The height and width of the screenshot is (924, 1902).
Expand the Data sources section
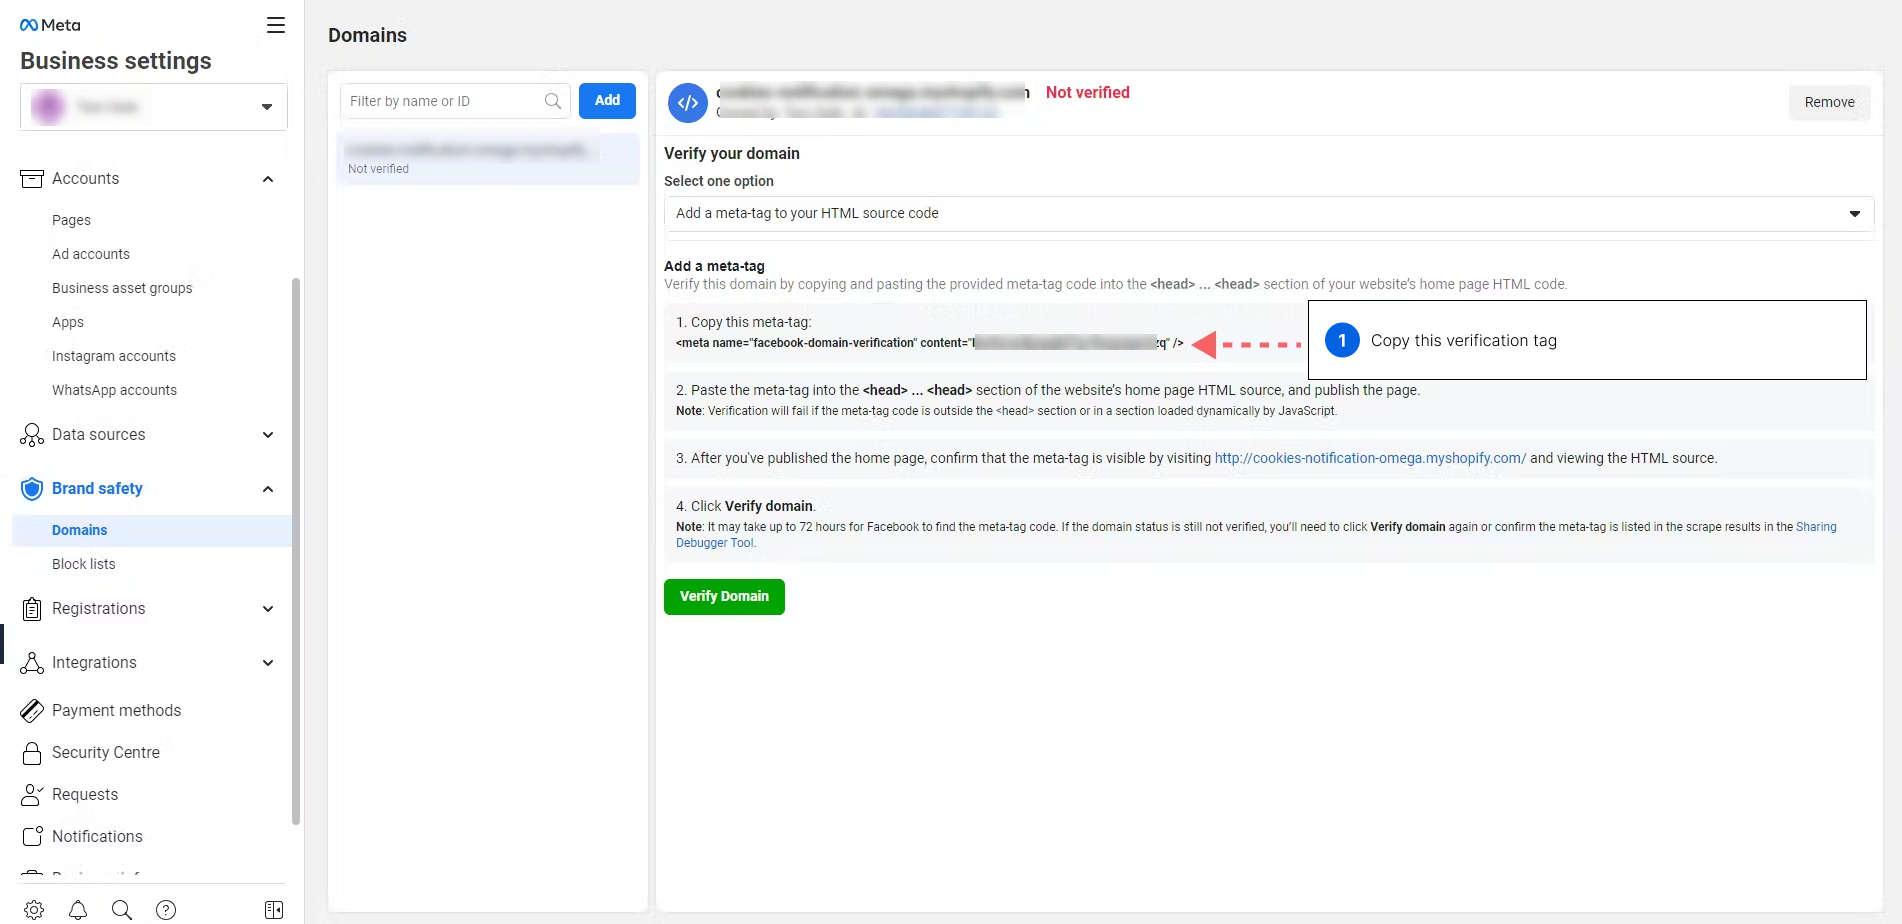click(268, 435)
